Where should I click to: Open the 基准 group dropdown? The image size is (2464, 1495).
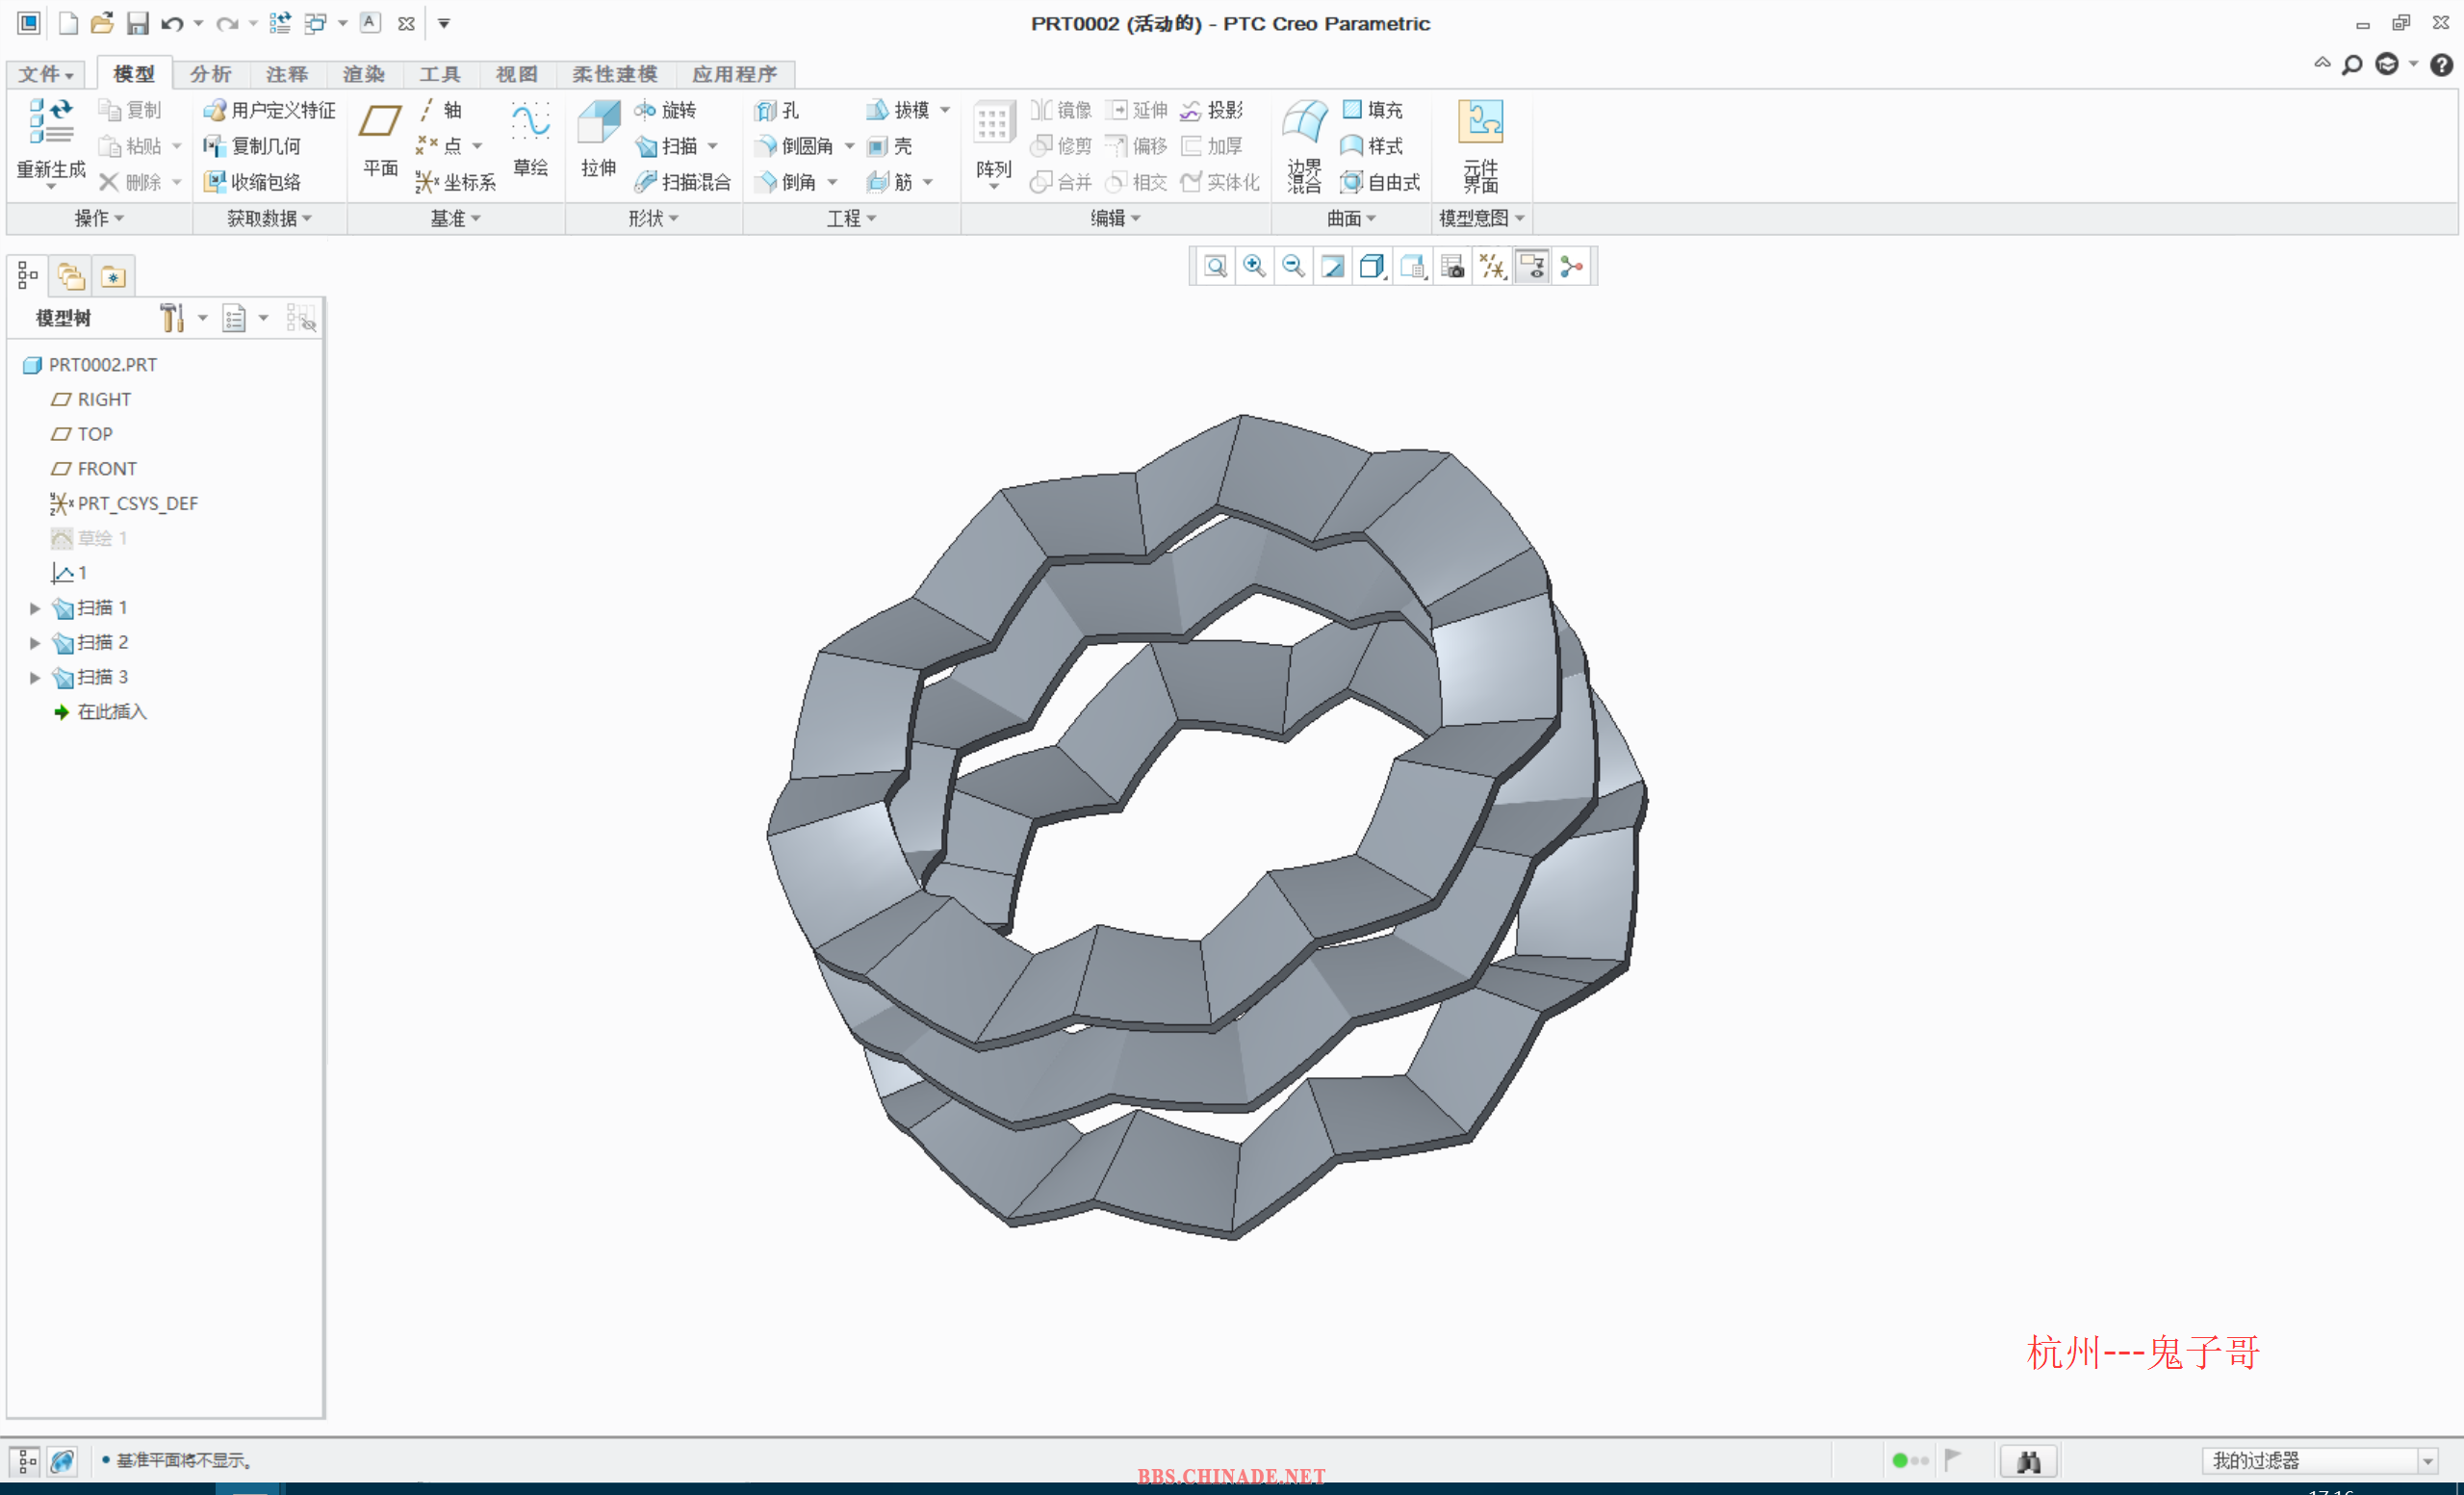coord(455,218)
